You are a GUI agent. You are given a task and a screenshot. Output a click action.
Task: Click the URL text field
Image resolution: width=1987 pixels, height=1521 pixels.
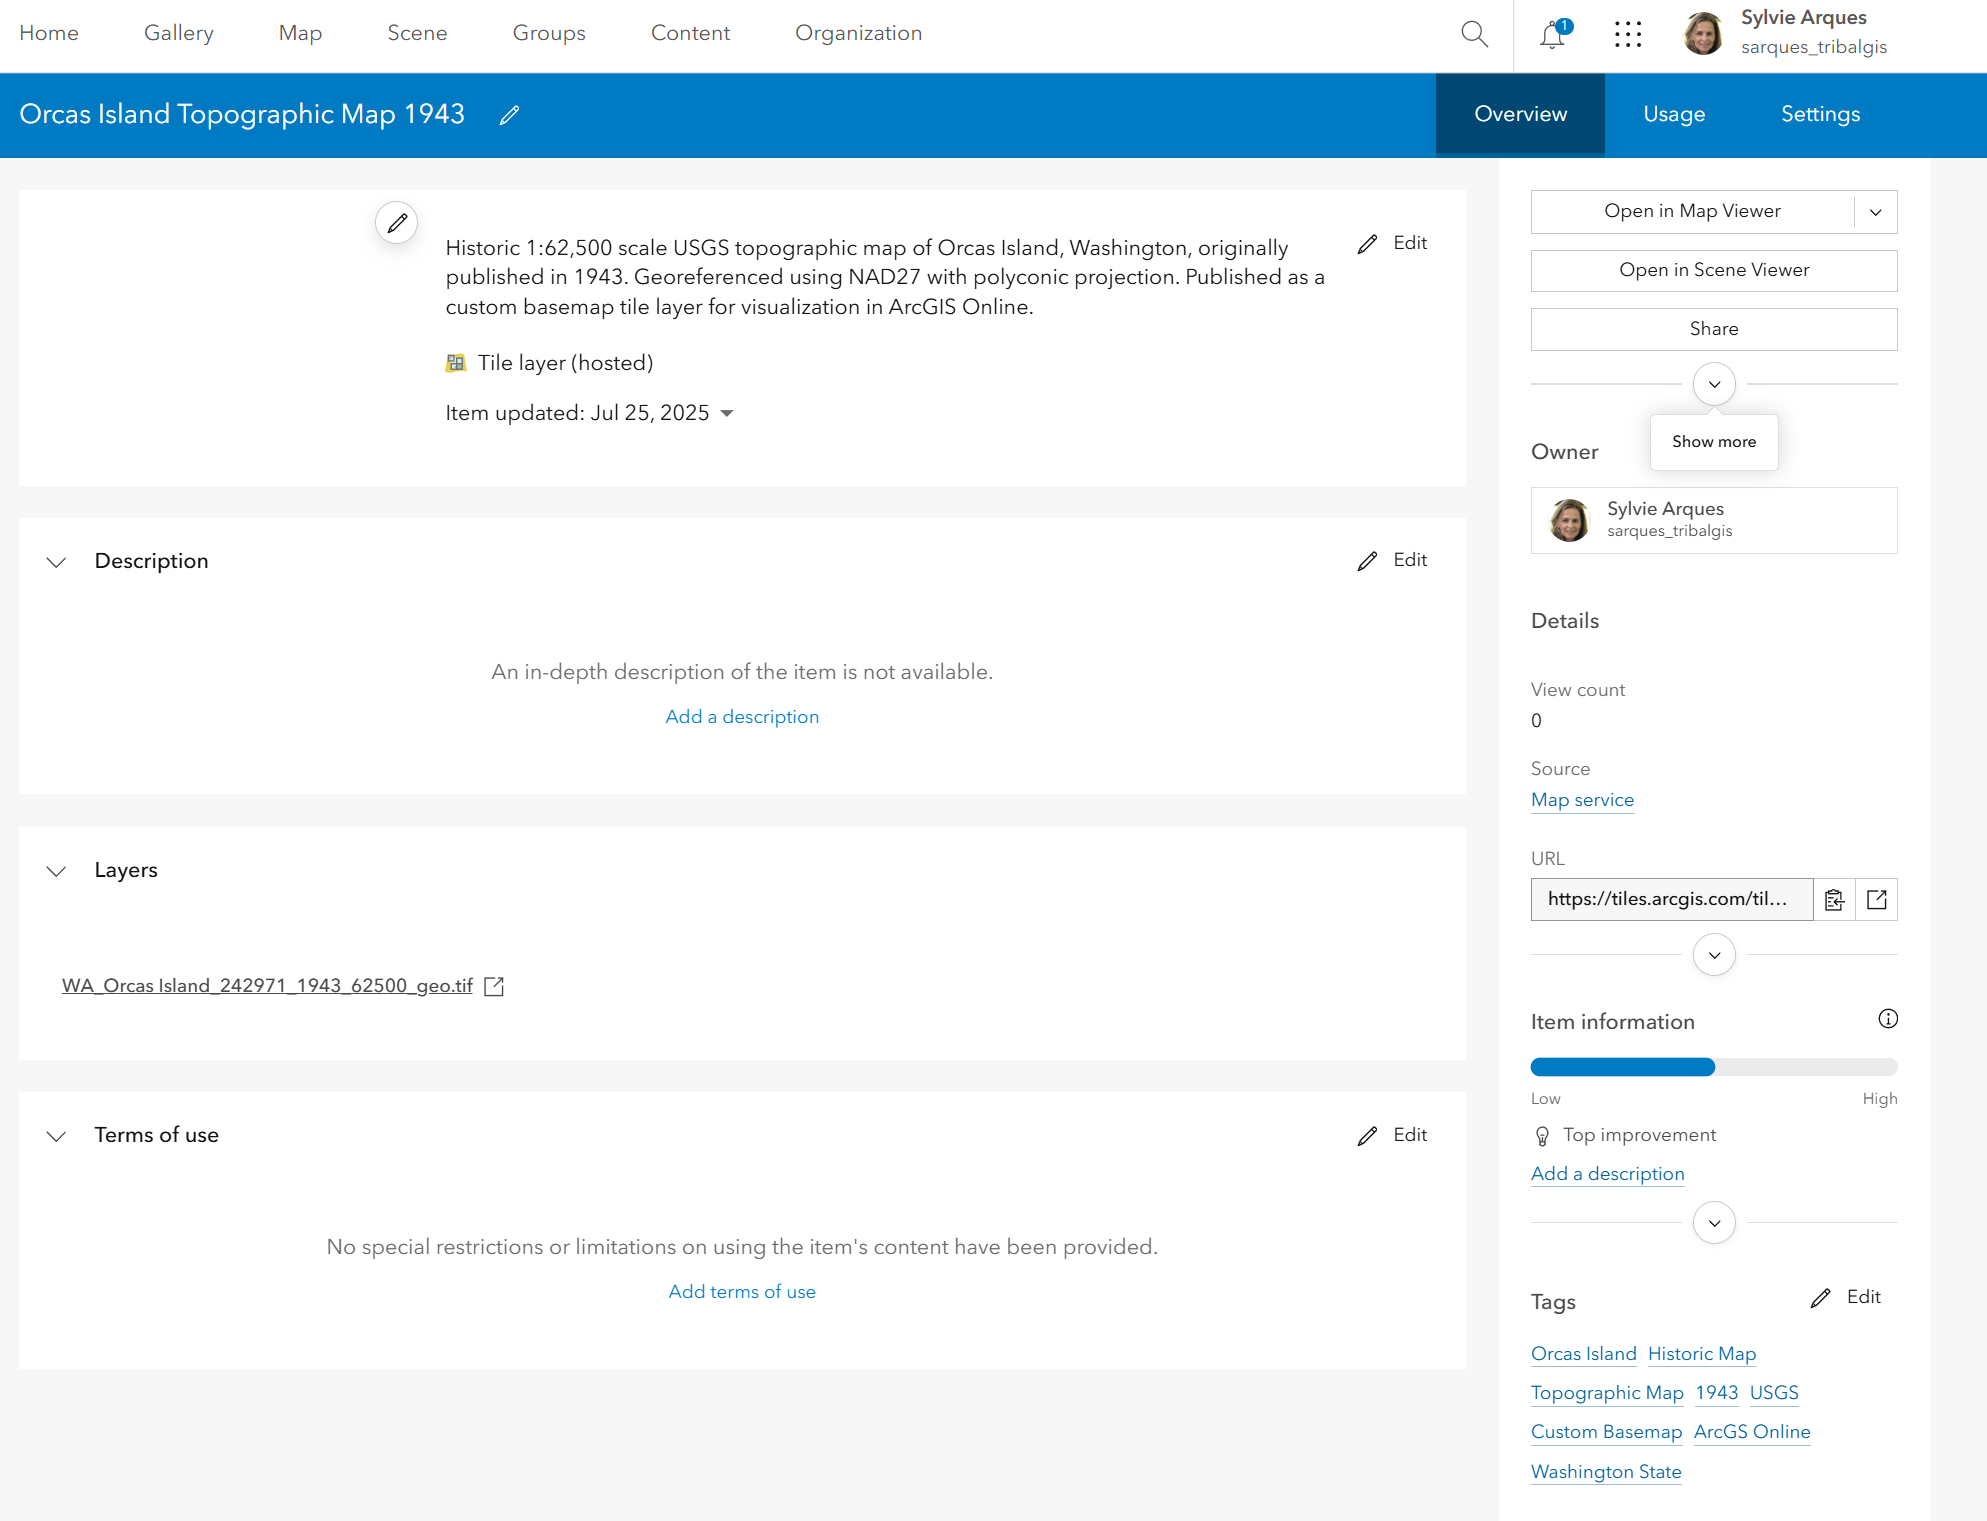tap(1672, 899)
